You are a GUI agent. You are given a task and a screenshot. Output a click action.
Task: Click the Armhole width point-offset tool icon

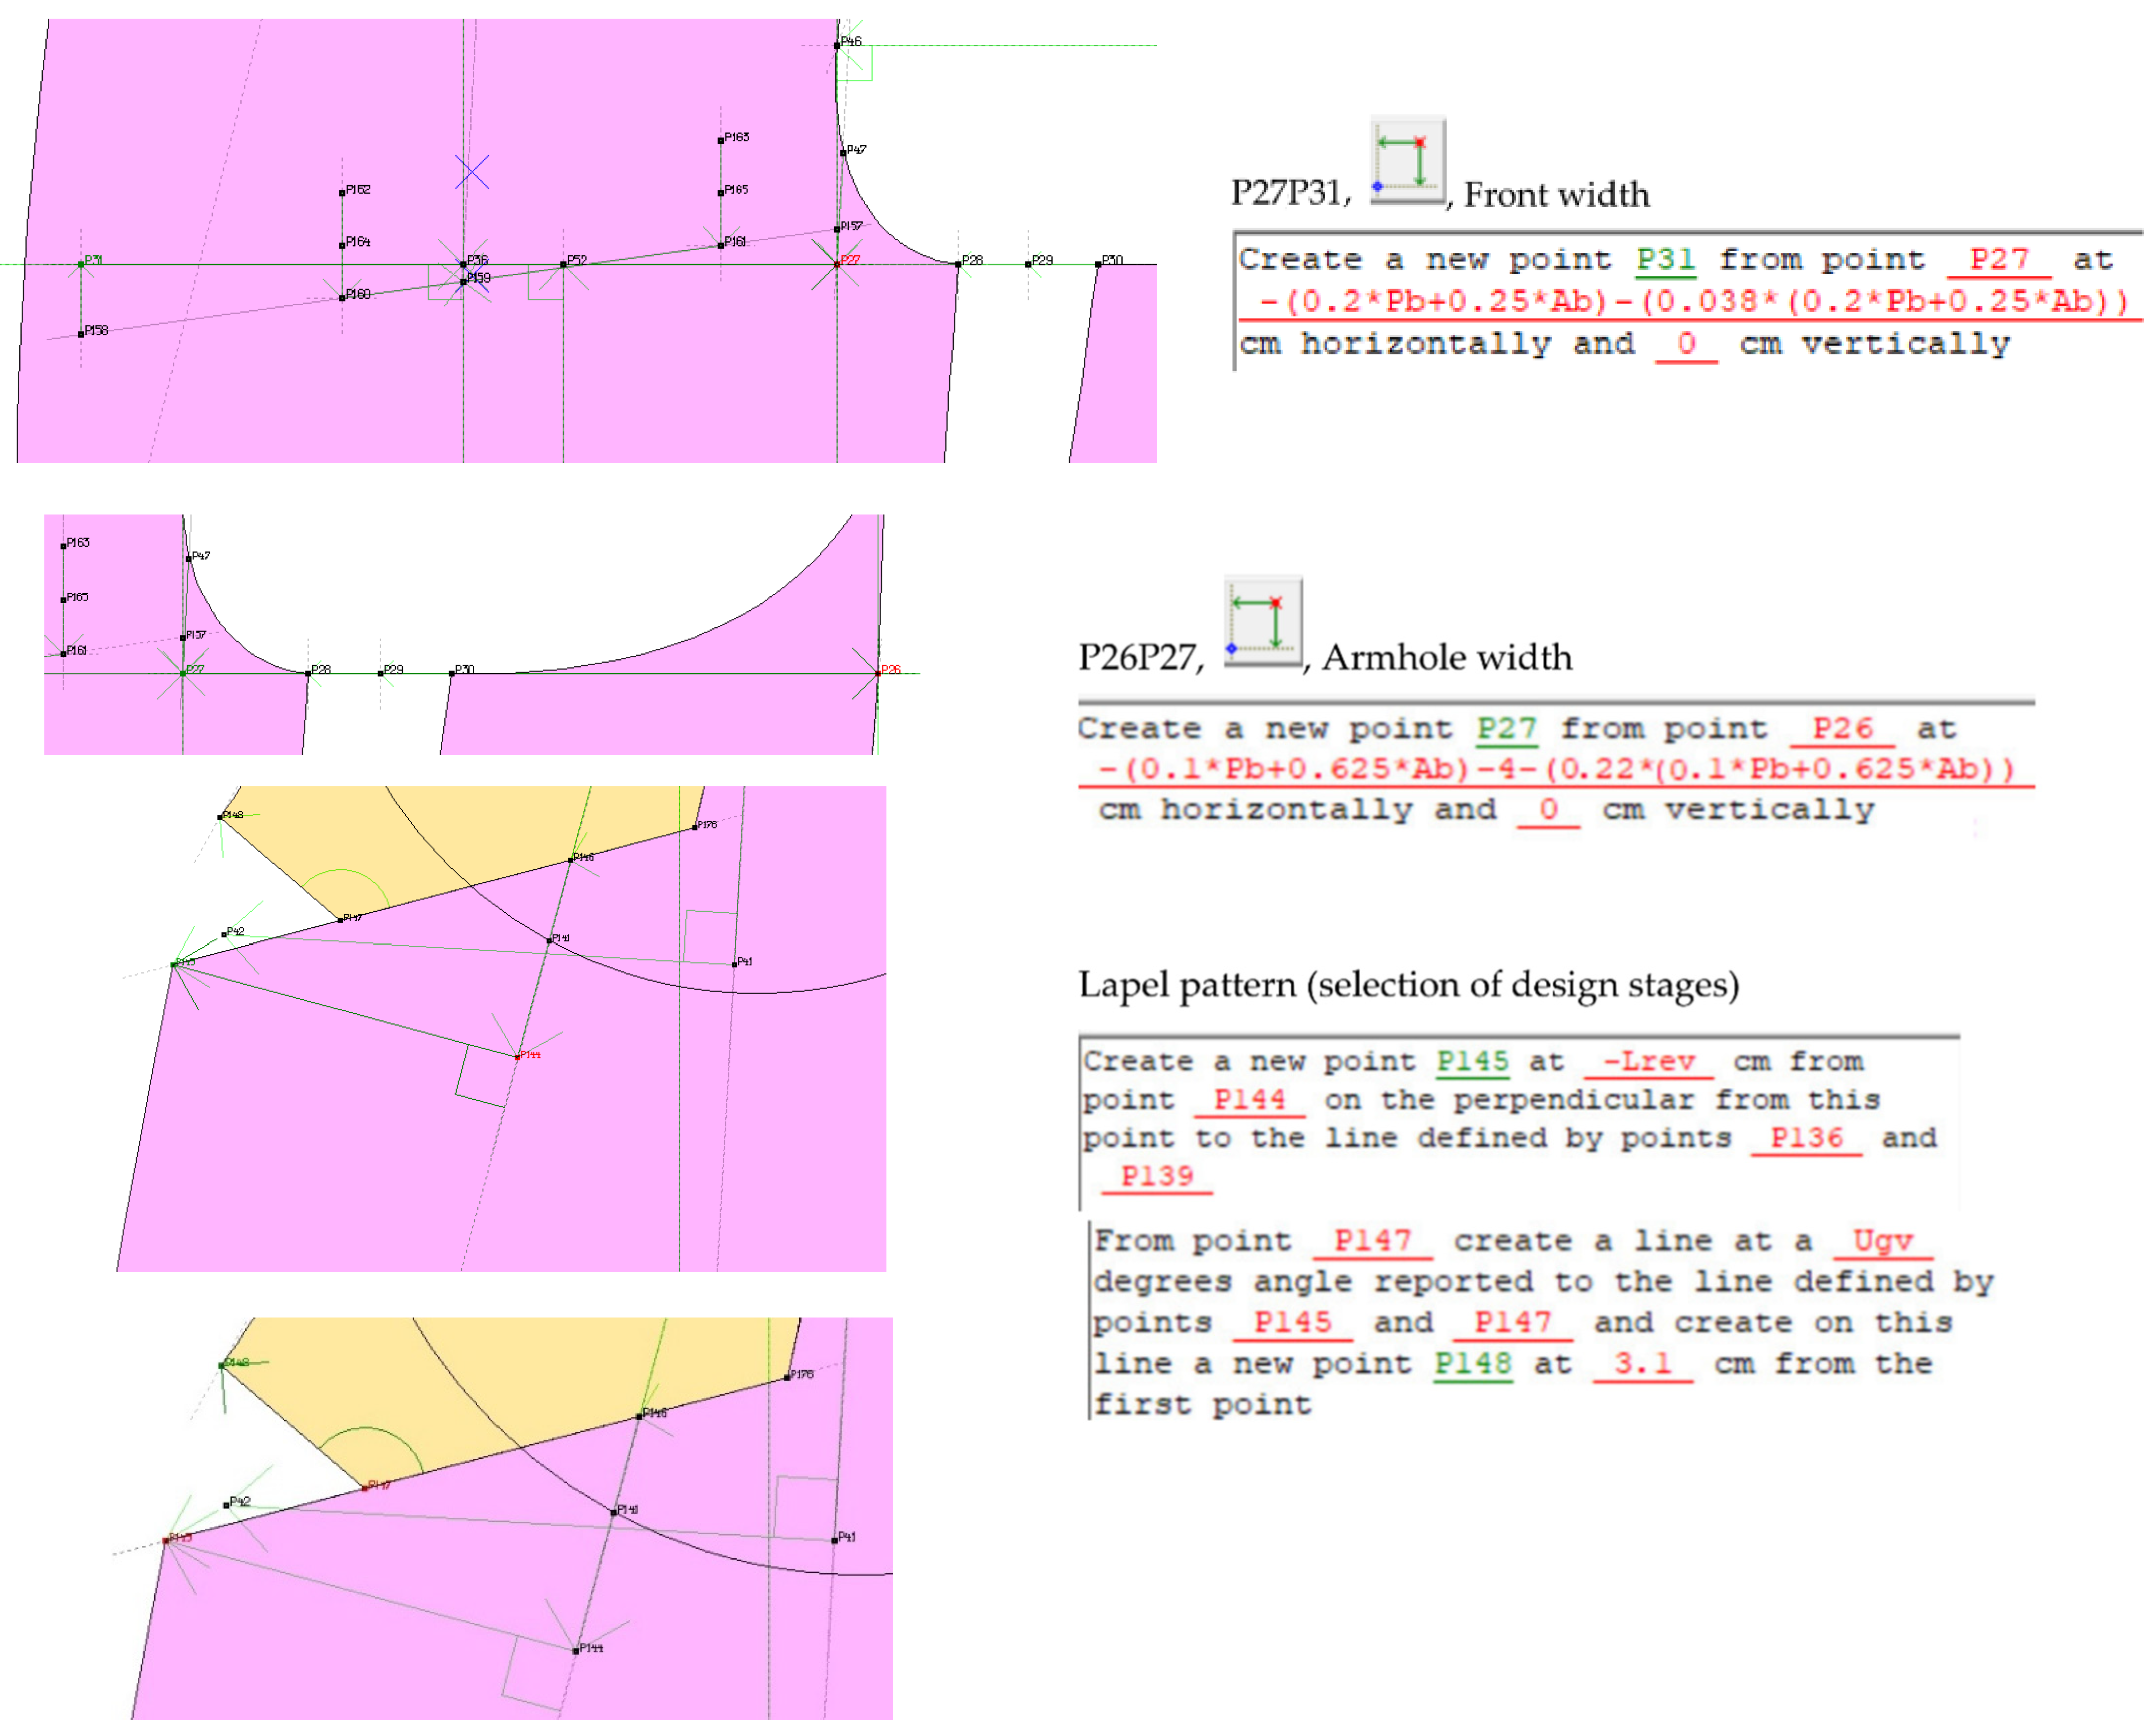point(1262,621)
